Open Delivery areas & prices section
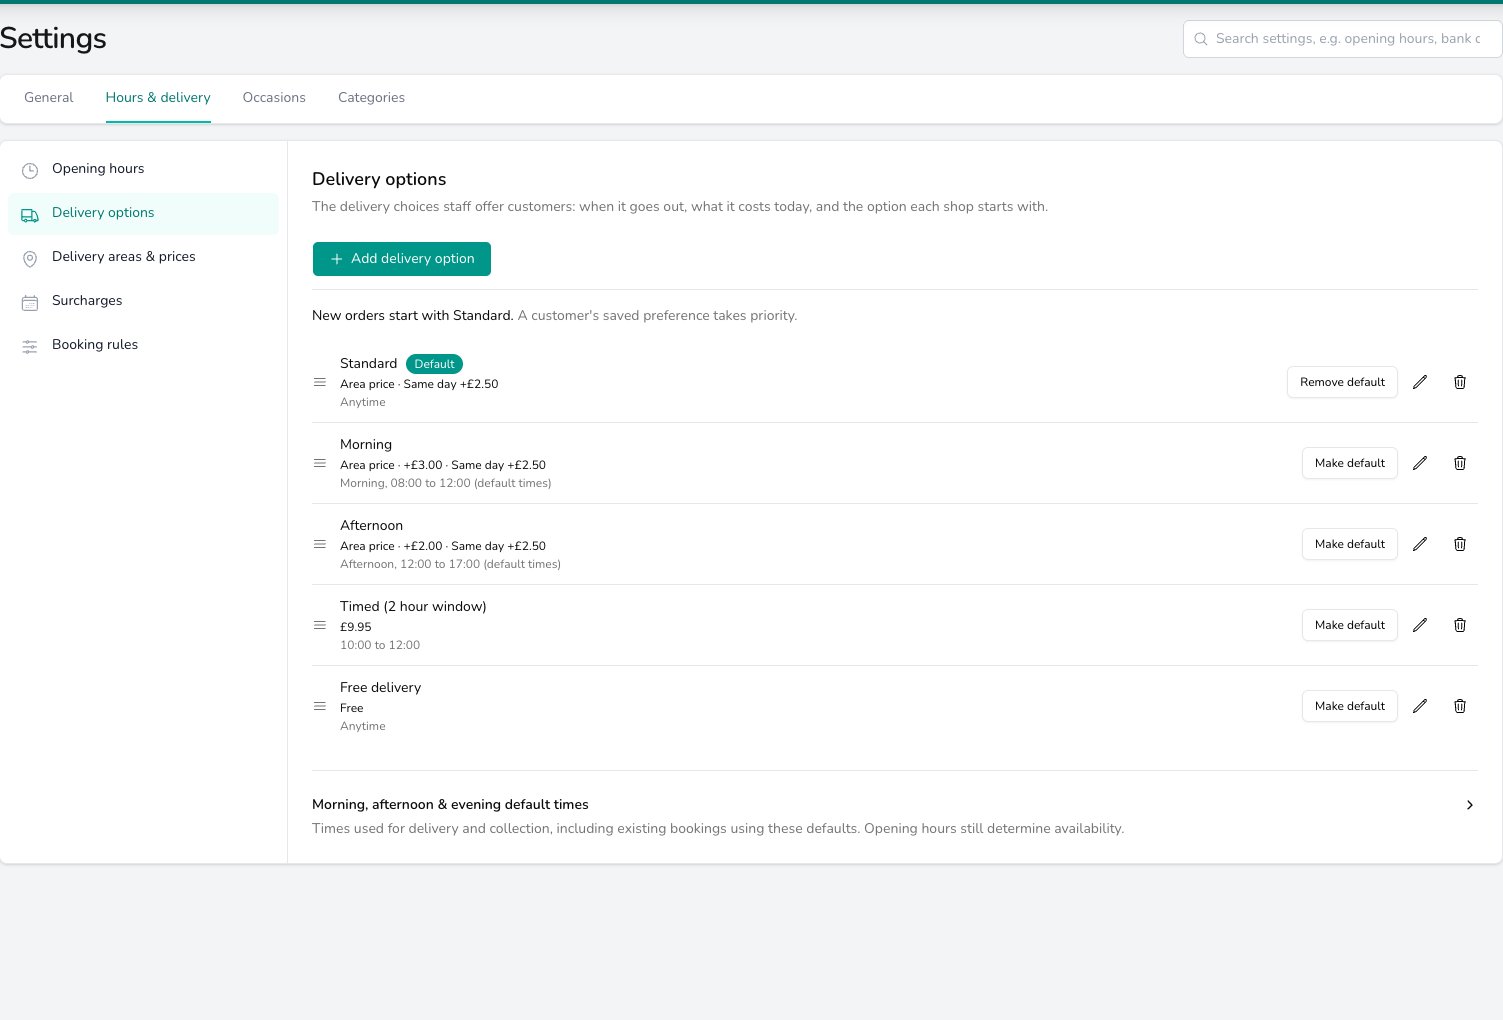 pos(143,257)
